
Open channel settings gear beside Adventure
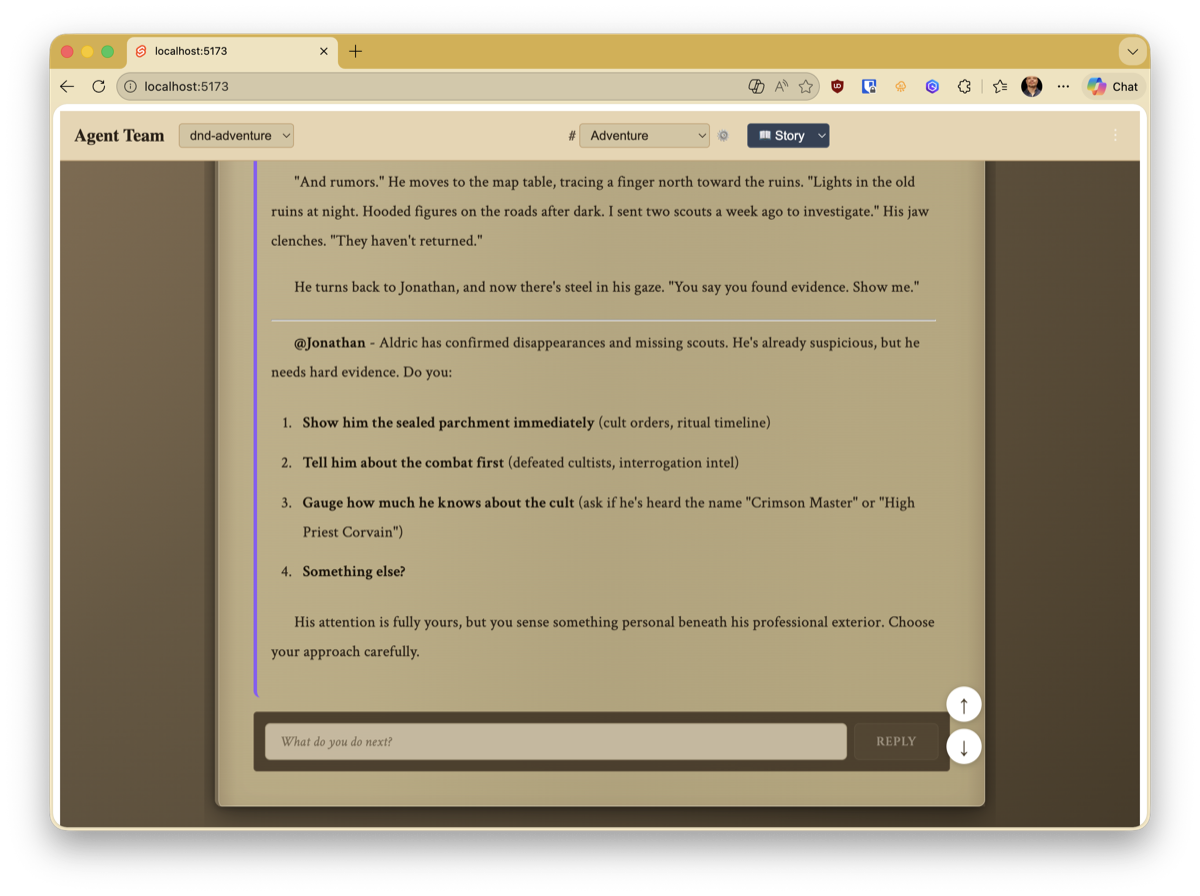pos(723,136)
